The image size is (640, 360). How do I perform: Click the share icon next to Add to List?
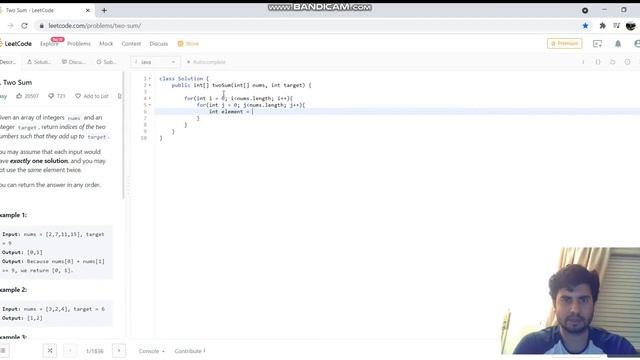click(x=120, y=96)
